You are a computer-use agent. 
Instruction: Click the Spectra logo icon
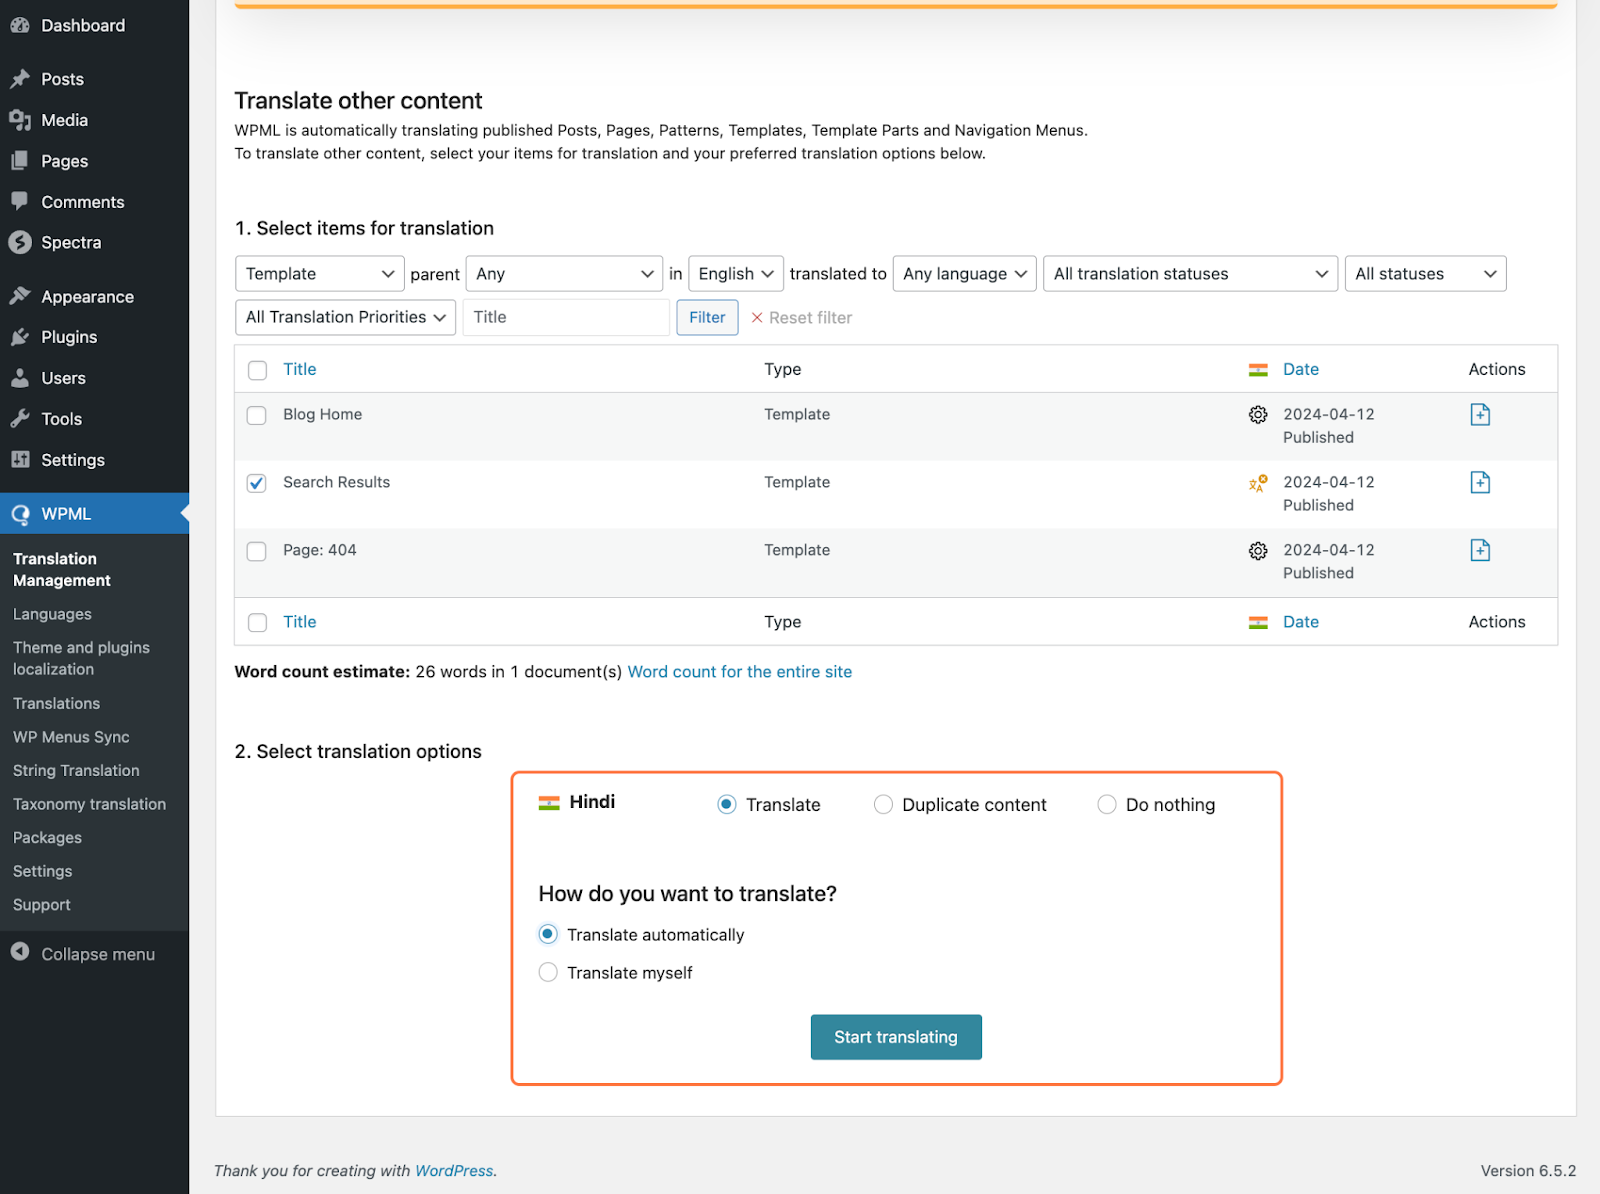pos(20,242)
